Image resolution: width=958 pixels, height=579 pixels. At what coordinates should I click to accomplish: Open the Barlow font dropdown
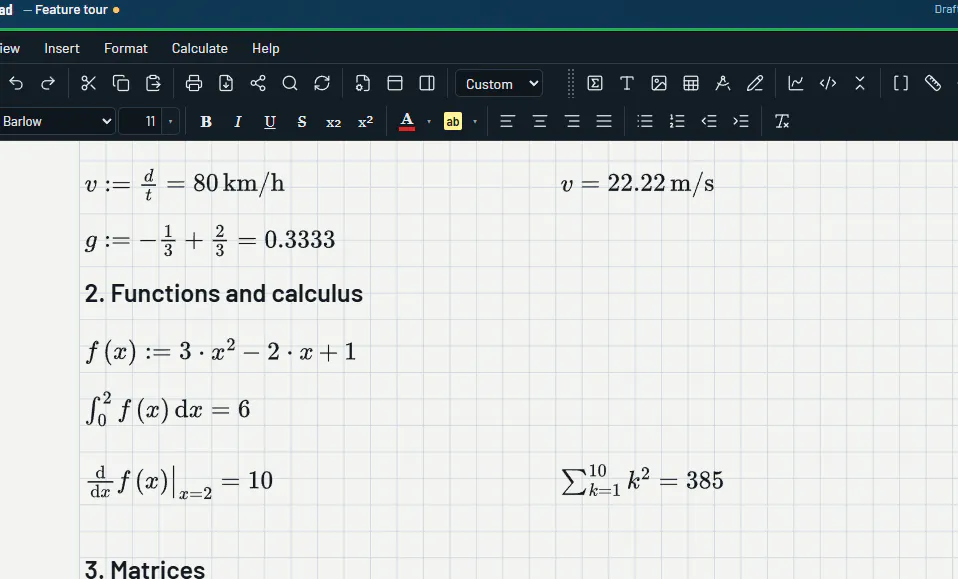pyautogui.click(x=56, y=122)
